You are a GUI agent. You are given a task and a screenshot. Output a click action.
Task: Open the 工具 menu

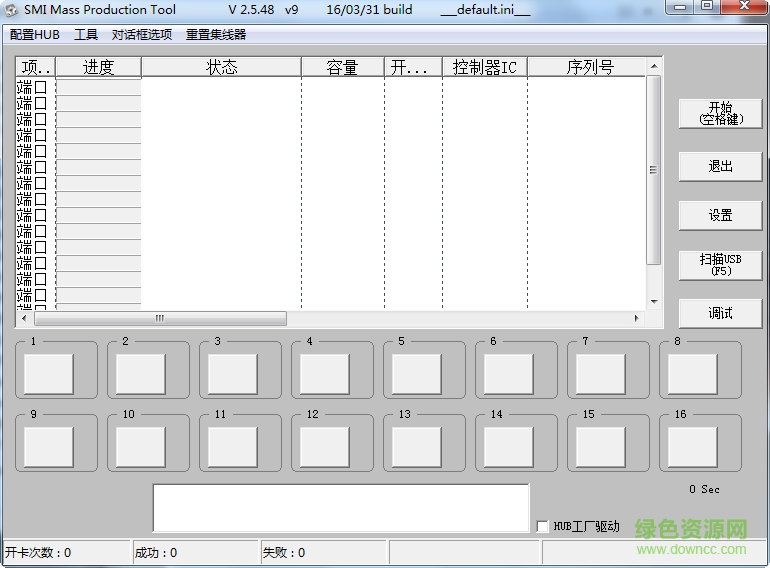point(86,34)
